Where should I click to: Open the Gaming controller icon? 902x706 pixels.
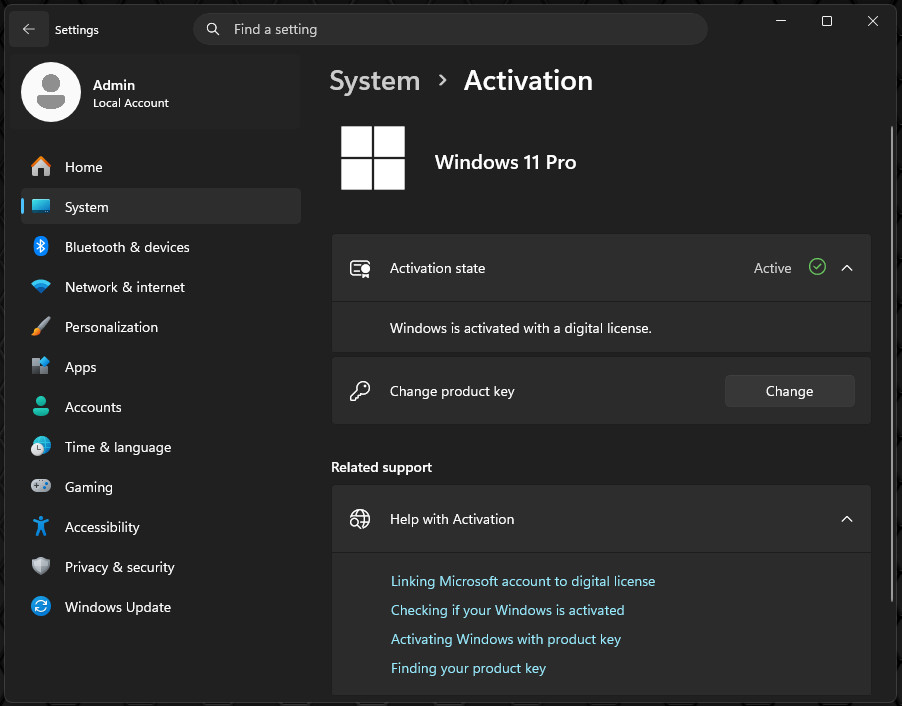pyautogui.click(x=41, y=486)
